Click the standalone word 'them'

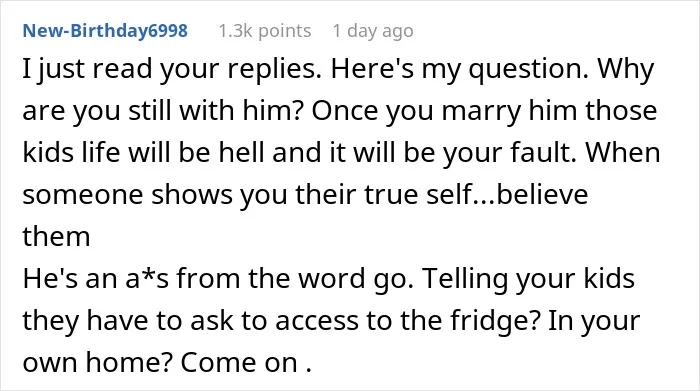point(56,237)
